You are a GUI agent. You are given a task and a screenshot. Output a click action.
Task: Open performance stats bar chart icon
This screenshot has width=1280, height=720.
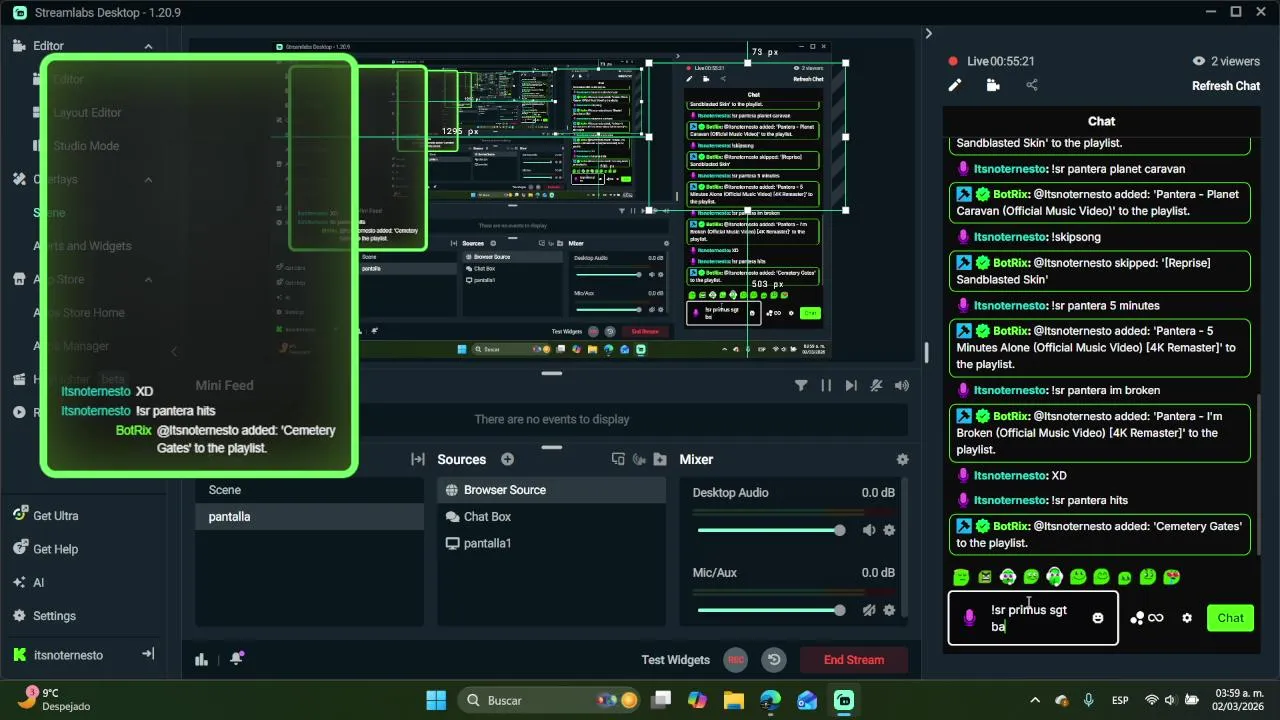(x=201, y=659)
